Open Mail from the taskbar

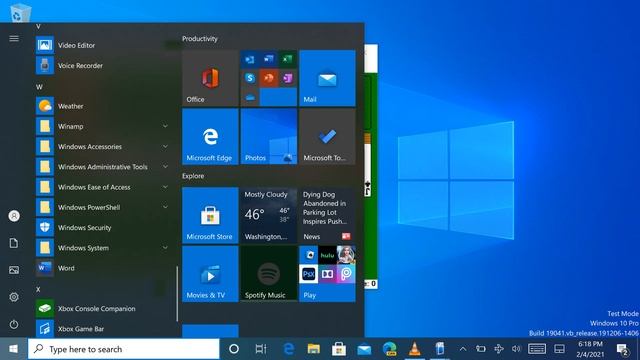pos(364,349)
